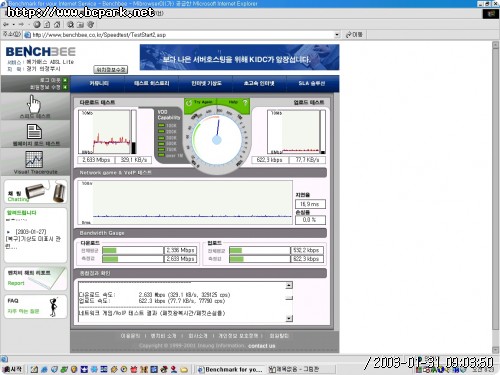Click results textbox scroll down arrow
The height and width of the screenshot is (375, 500).
point(289,318)
